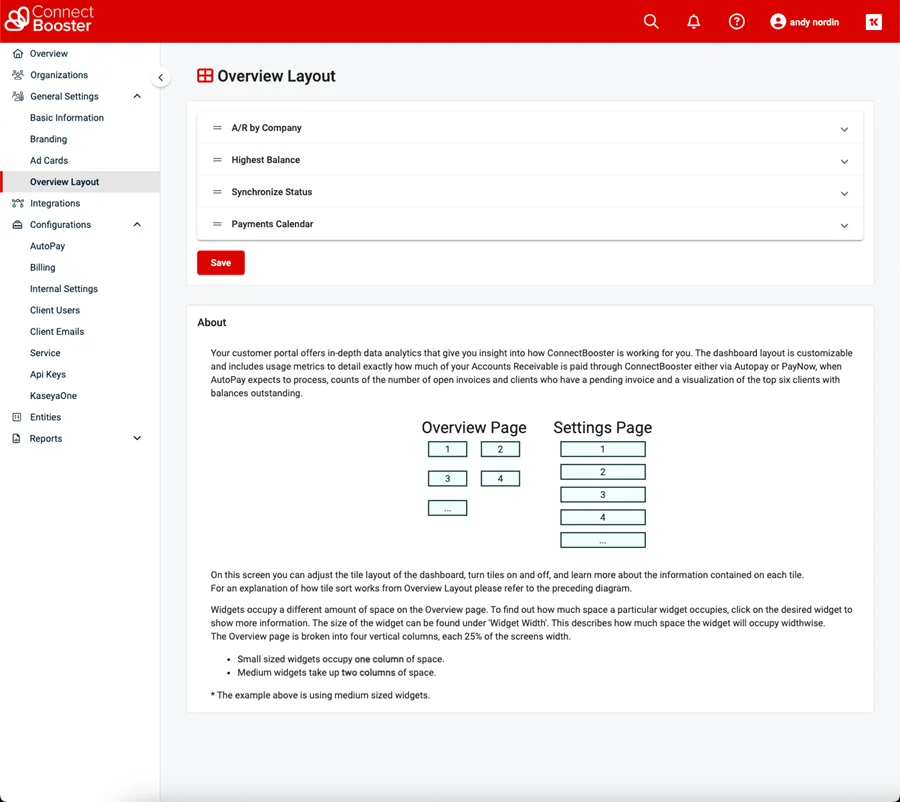This screenshot has height=802, width=900.
Task: Expand the A/R by Company panel
Action: [844, 129]
